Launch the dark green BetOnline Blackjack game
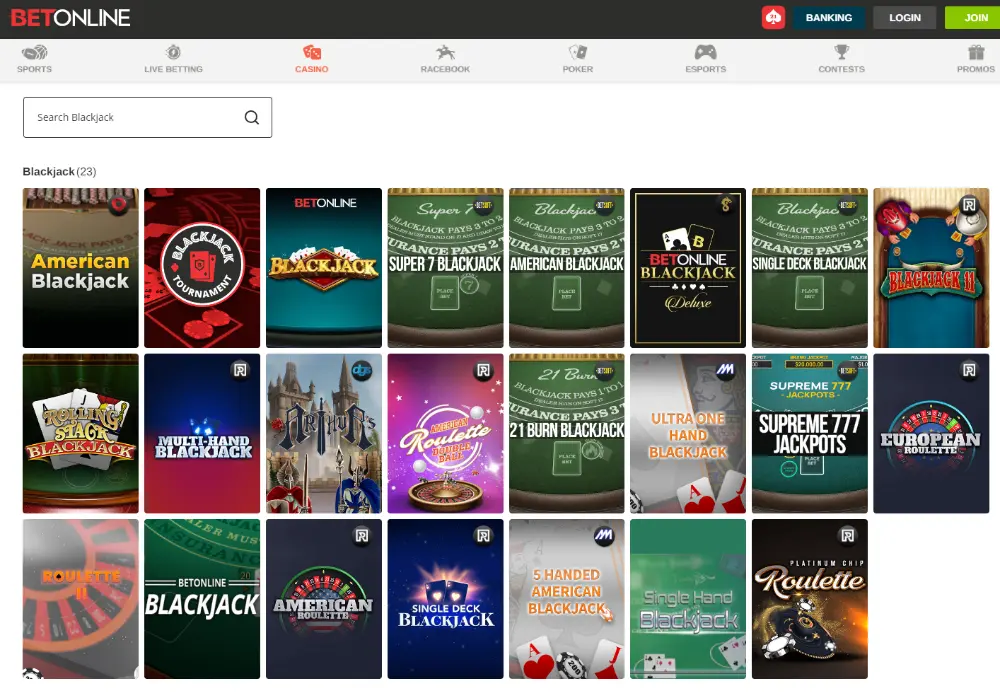 [202, 599]
